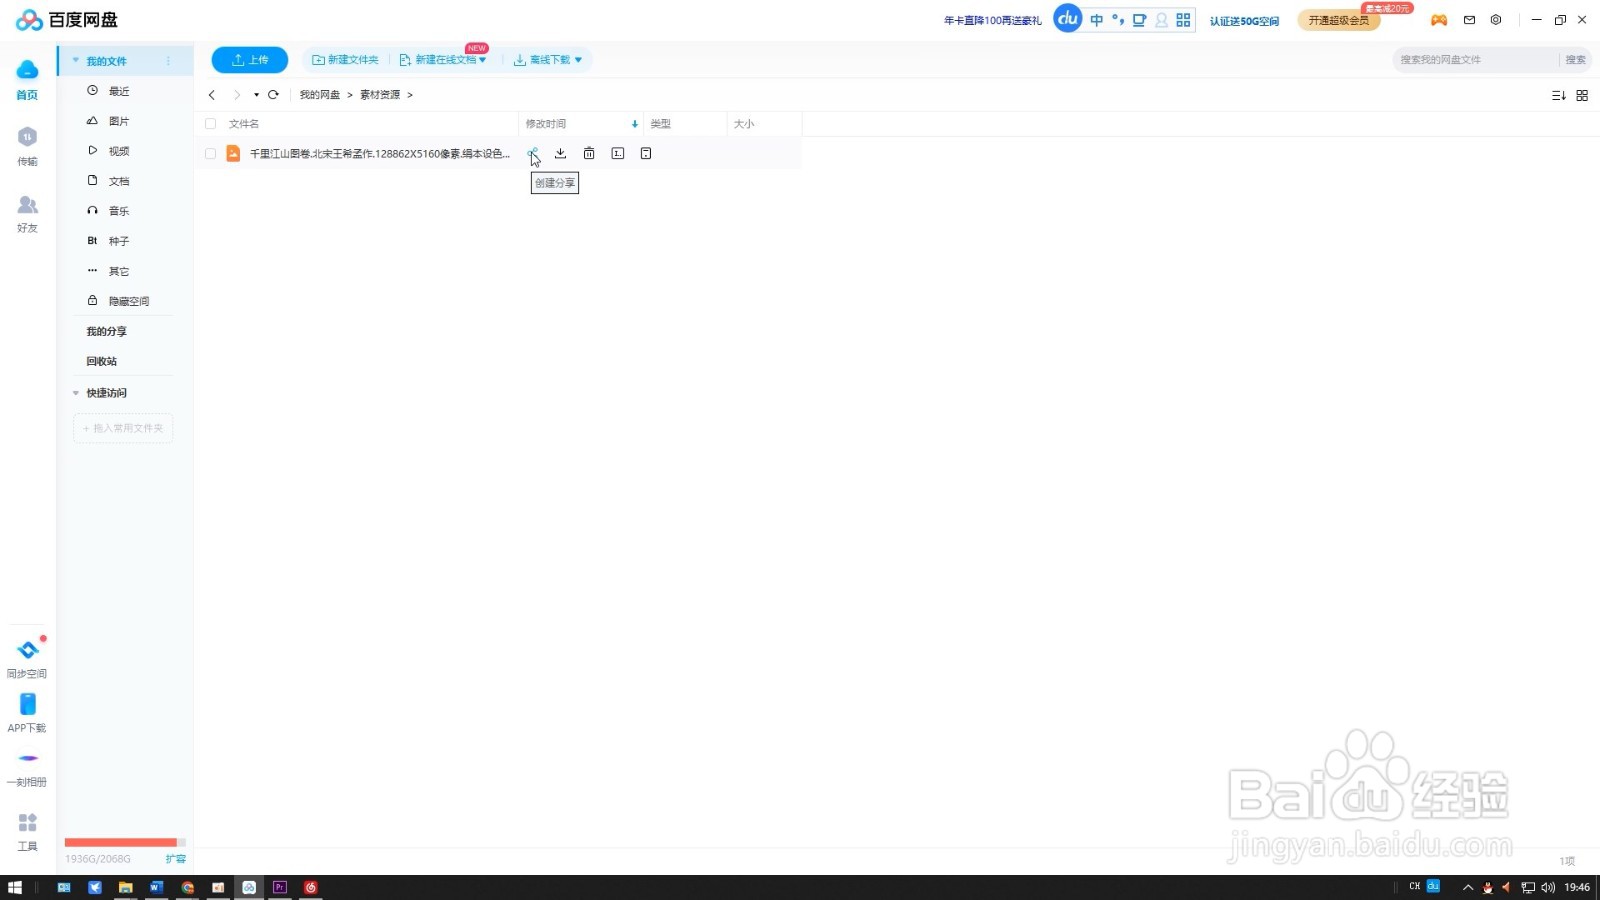Open the orange file type icon of 千里江山图卷
The image size is (1600, 900).
(x=233, y=153)
